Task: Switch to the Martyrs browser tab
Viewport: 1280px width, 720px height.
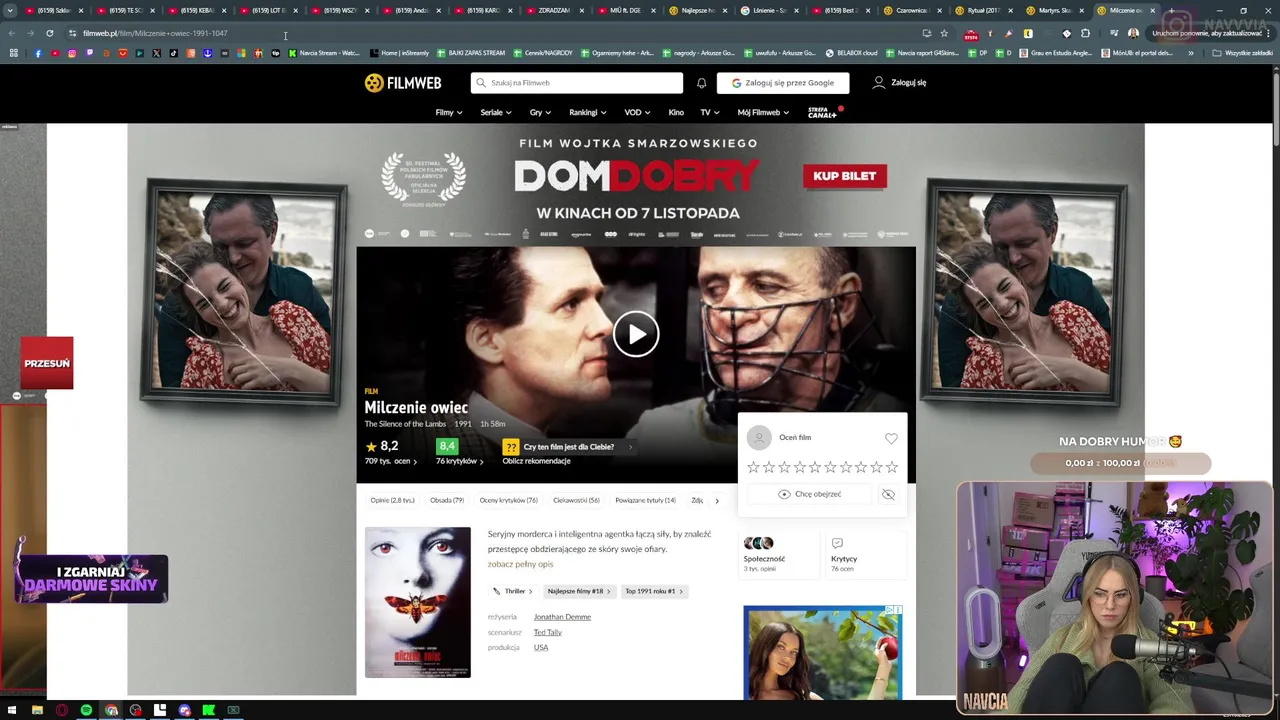Action: [1053, 10]
